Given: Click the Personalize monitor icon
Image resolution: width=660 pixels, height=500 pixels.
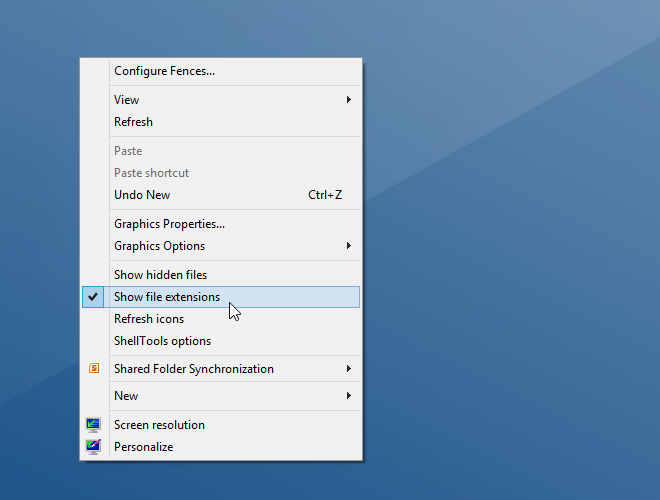Looking at the screenshot, I should pos(93,447).
